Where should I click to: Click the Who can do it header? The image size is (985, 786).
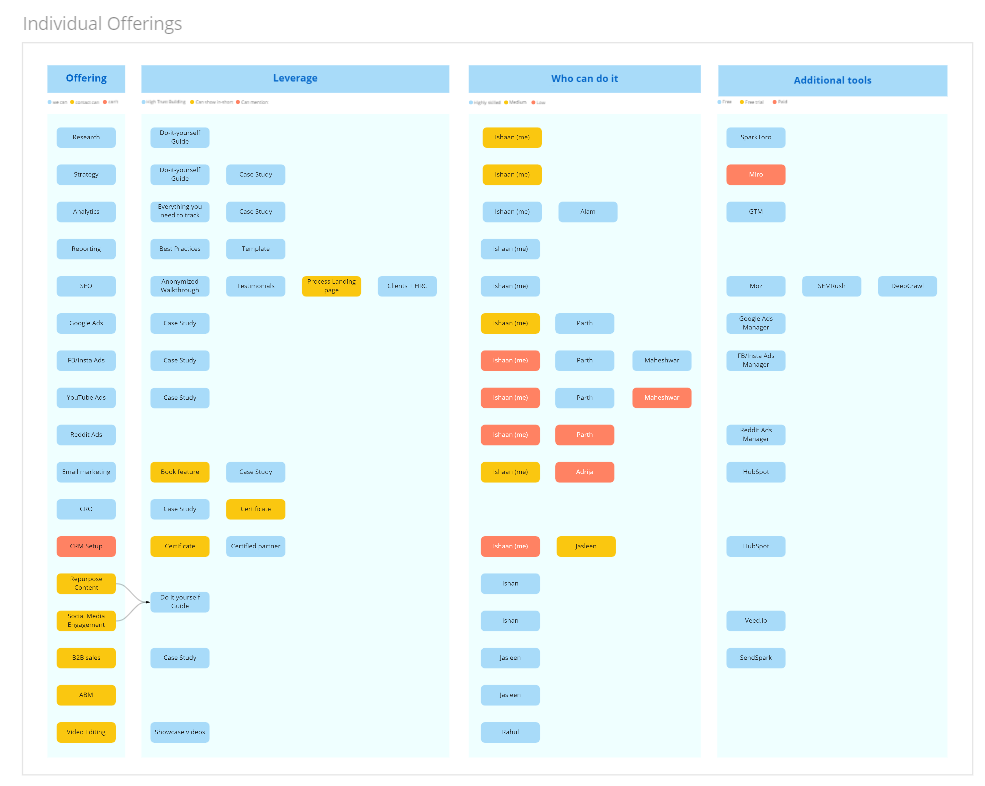click(584, 79)
